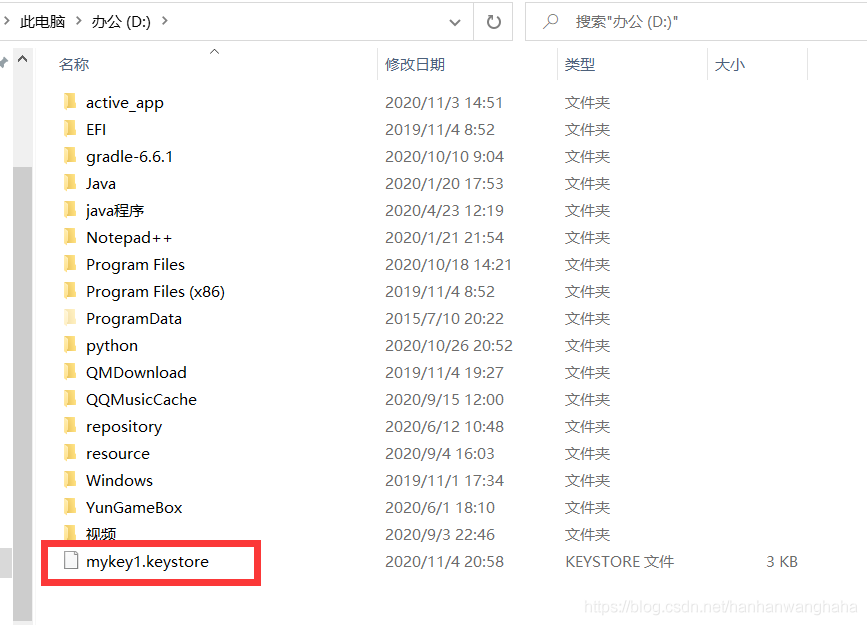Viewport: 867px width, 625px height.
Task: Click the active_app folder icon
Action: pyautogui.click(x=70, y=102)
